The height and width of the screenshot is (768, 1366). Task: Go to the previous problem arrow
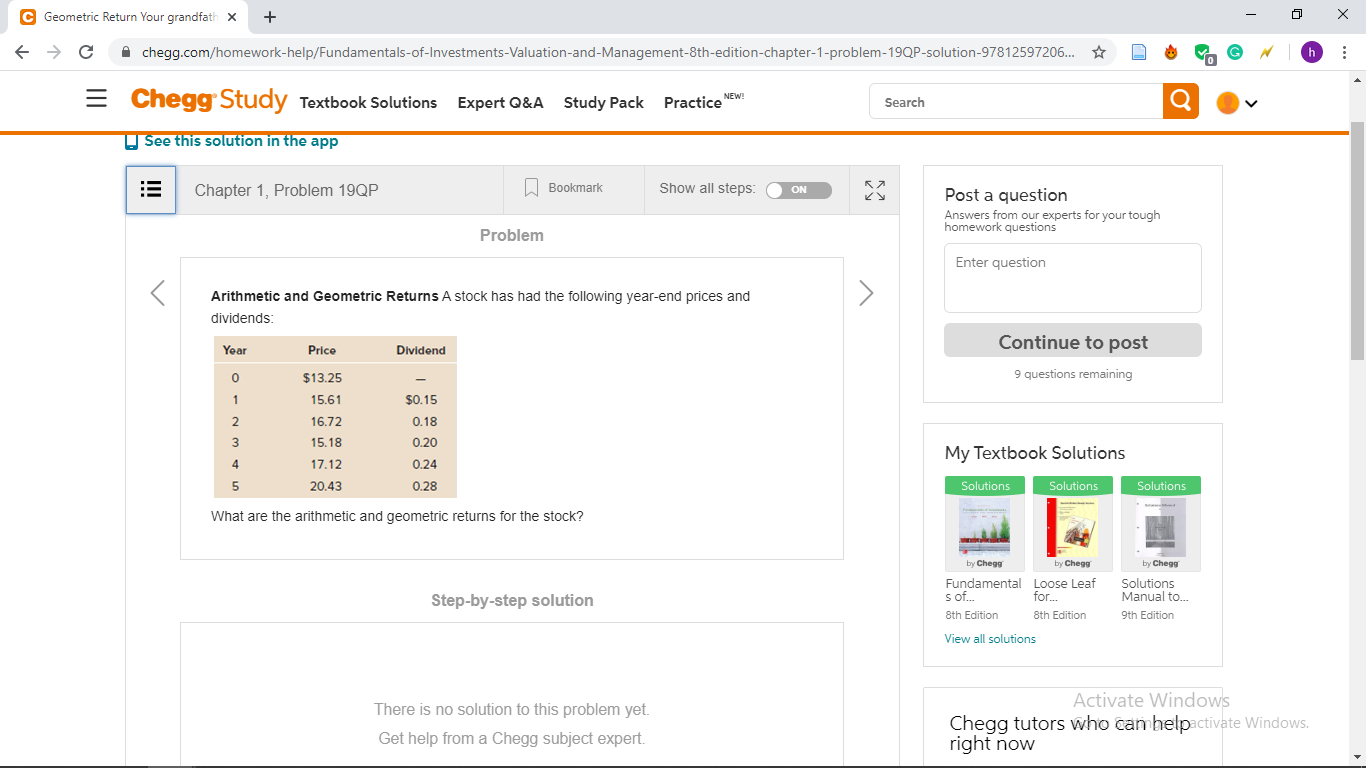157,293
